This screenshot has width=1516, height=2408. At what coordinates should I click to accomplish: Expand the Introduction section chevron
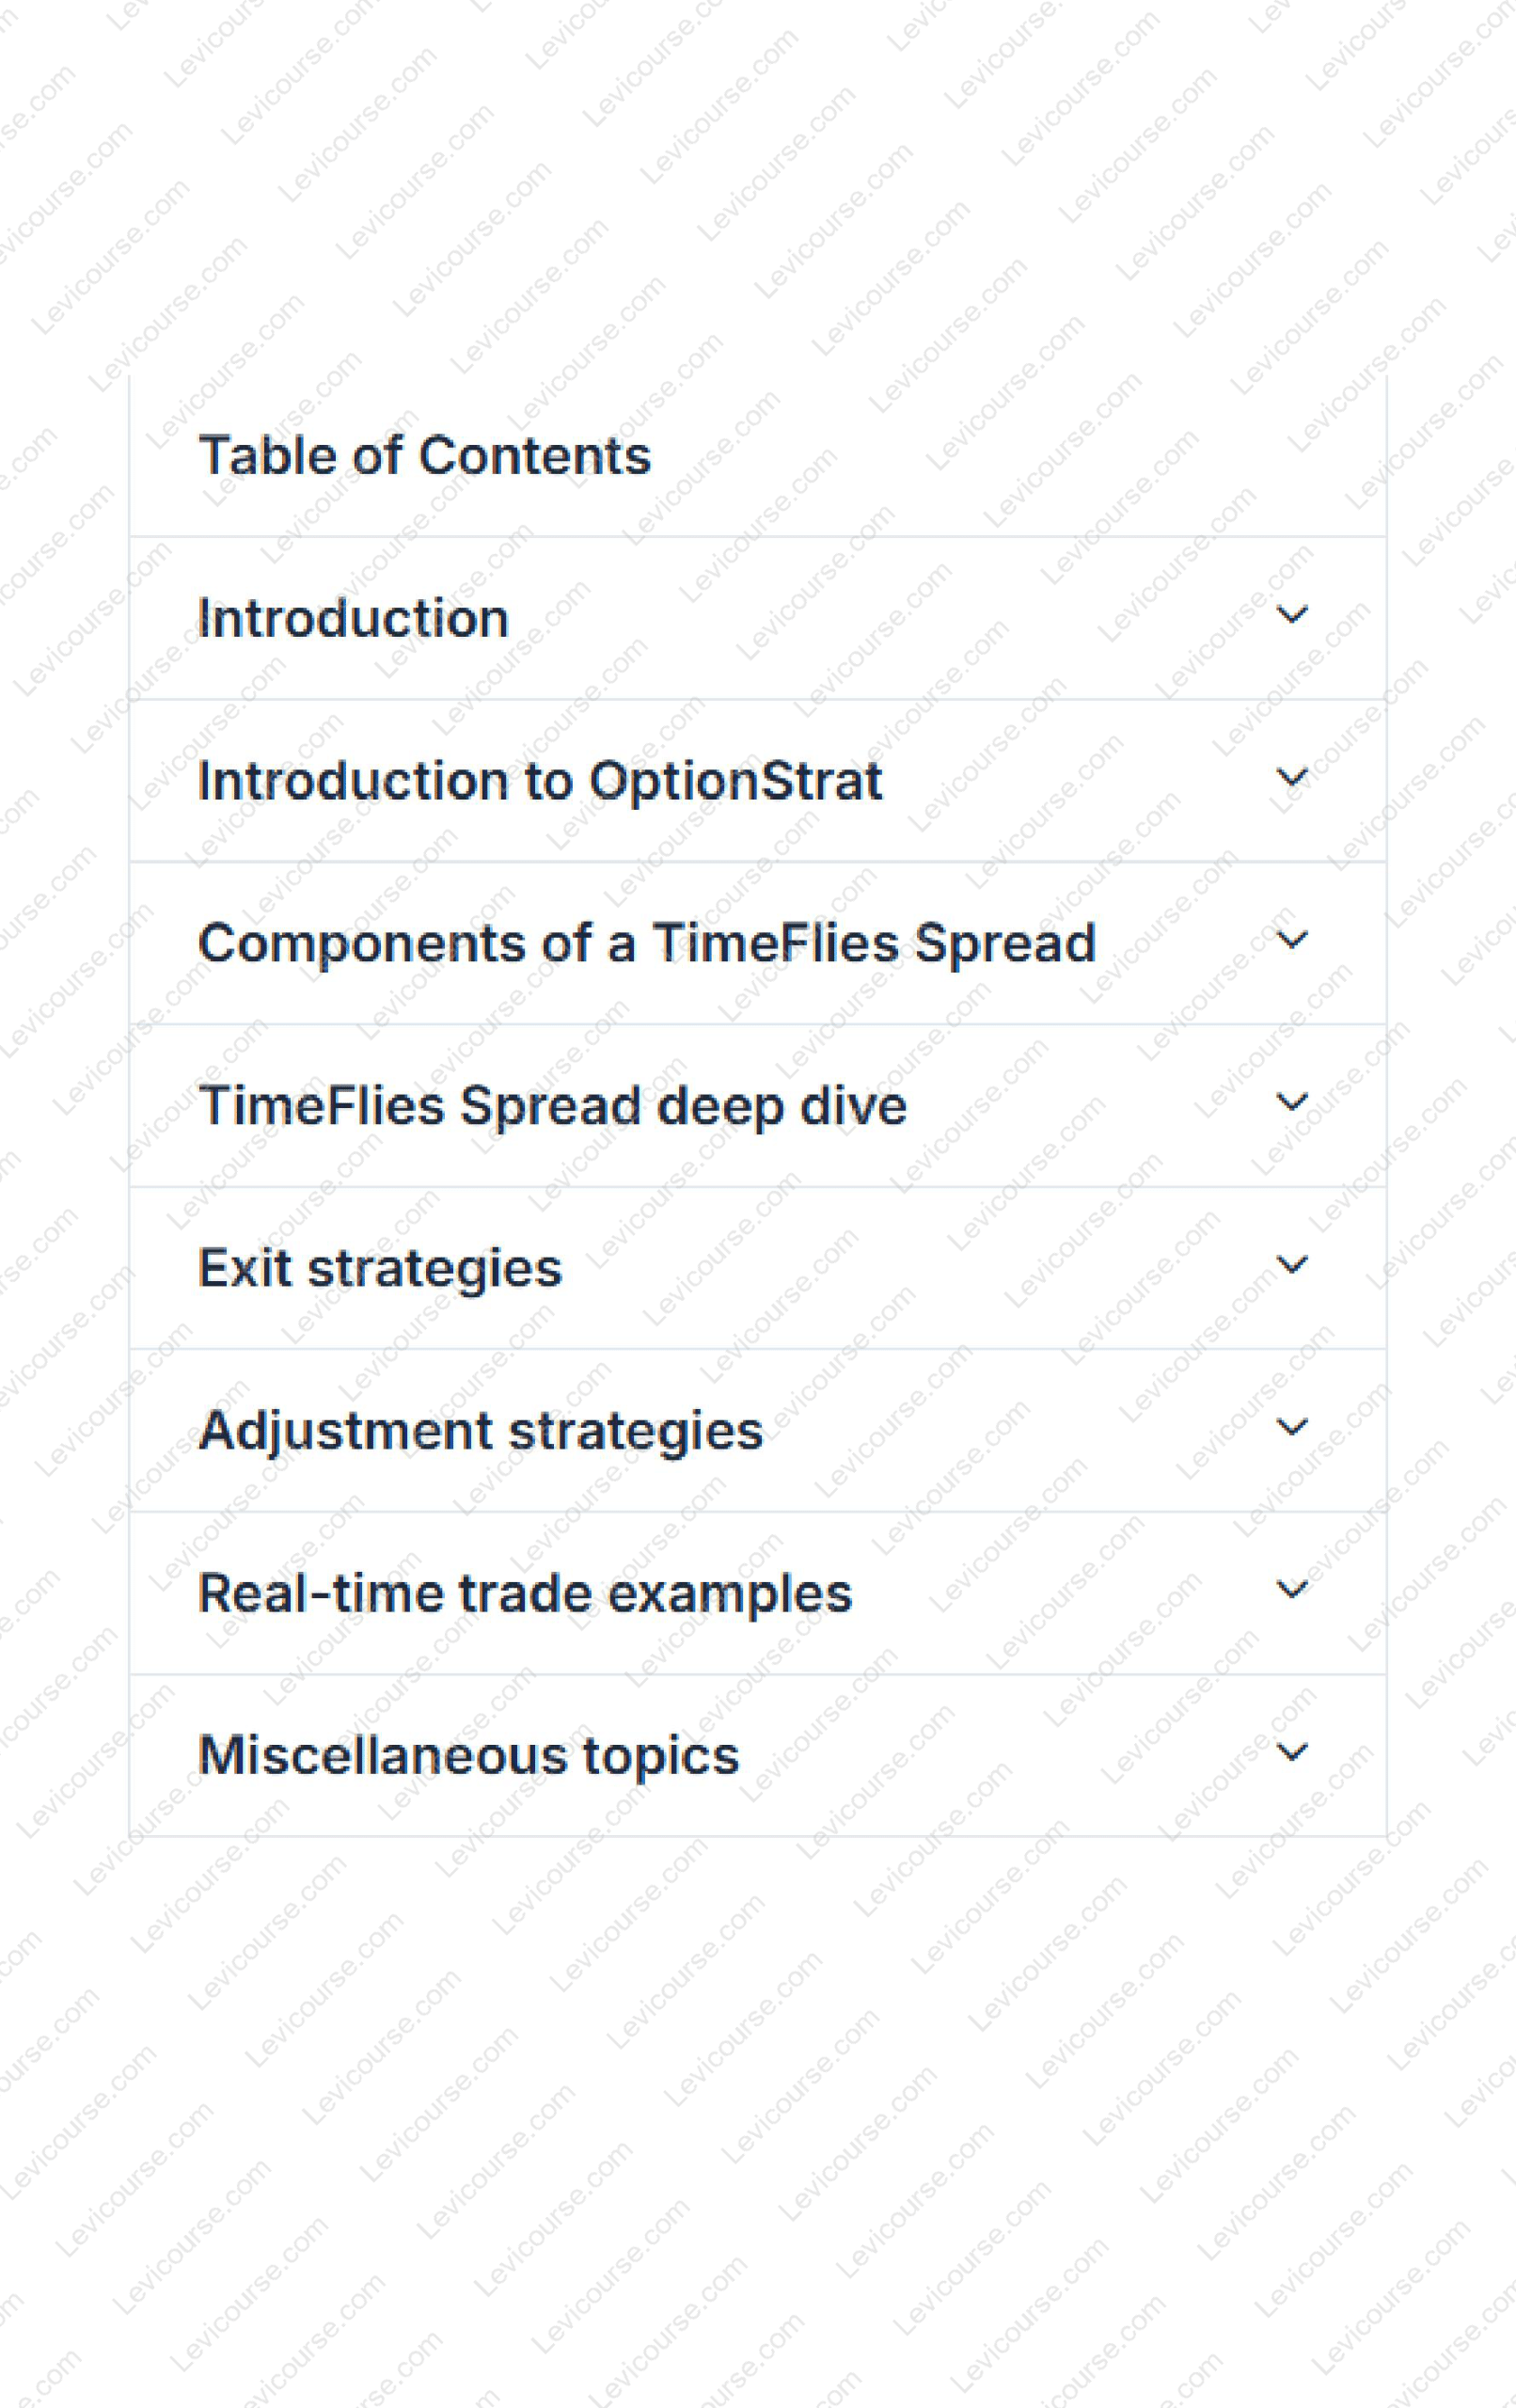1292,615
